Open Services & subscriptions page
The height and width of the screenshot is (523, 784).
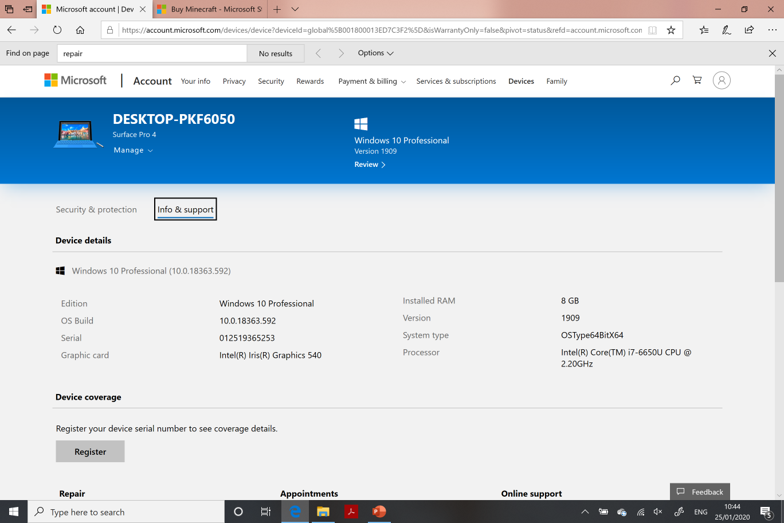click(456, 81)
